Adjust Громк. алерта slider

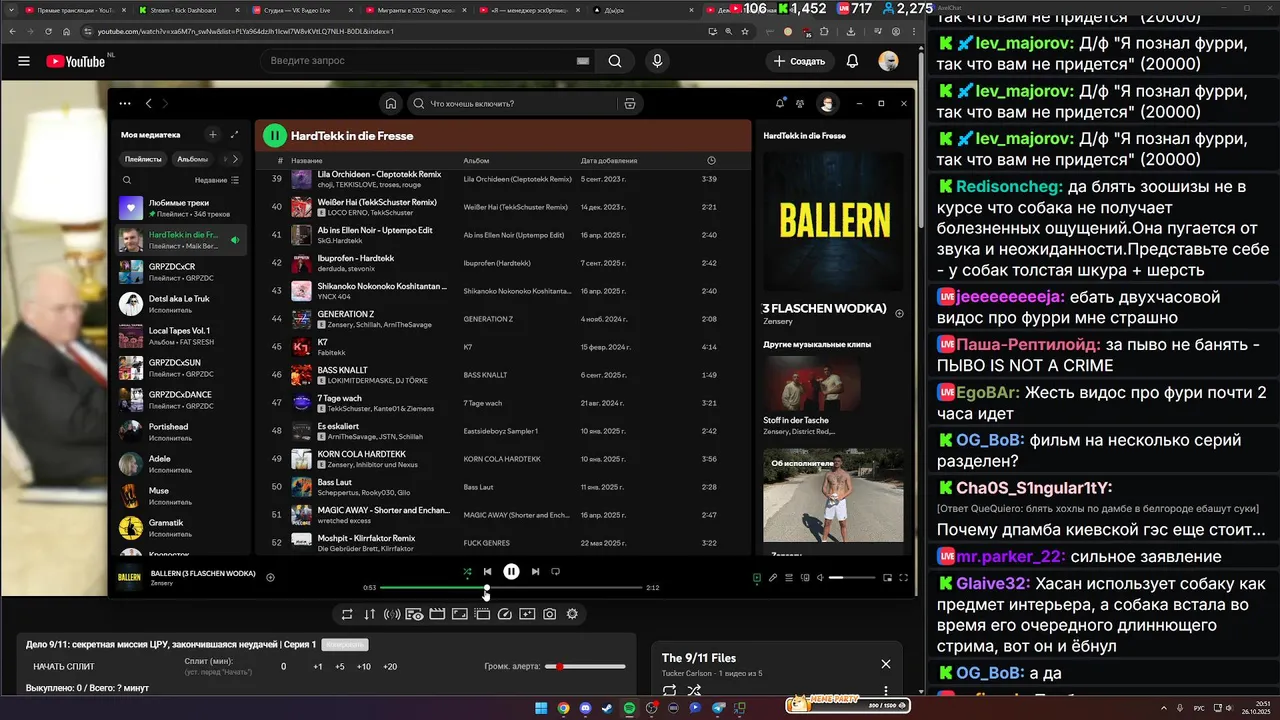(585, 667)
